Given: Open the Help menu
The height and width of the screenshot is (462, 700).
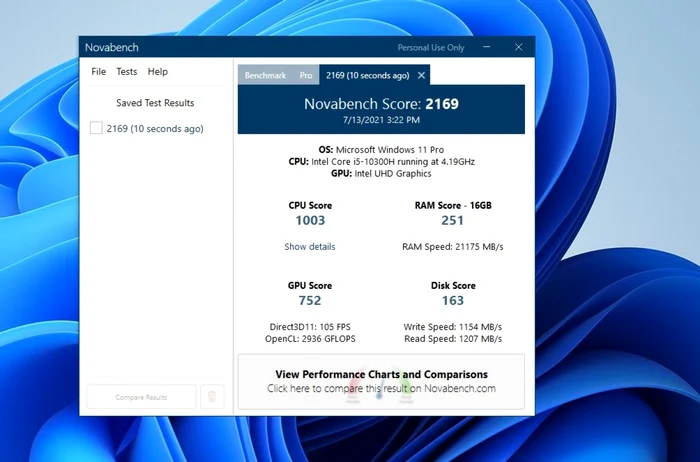Looking at the screenshot, I should coord(158,71).
